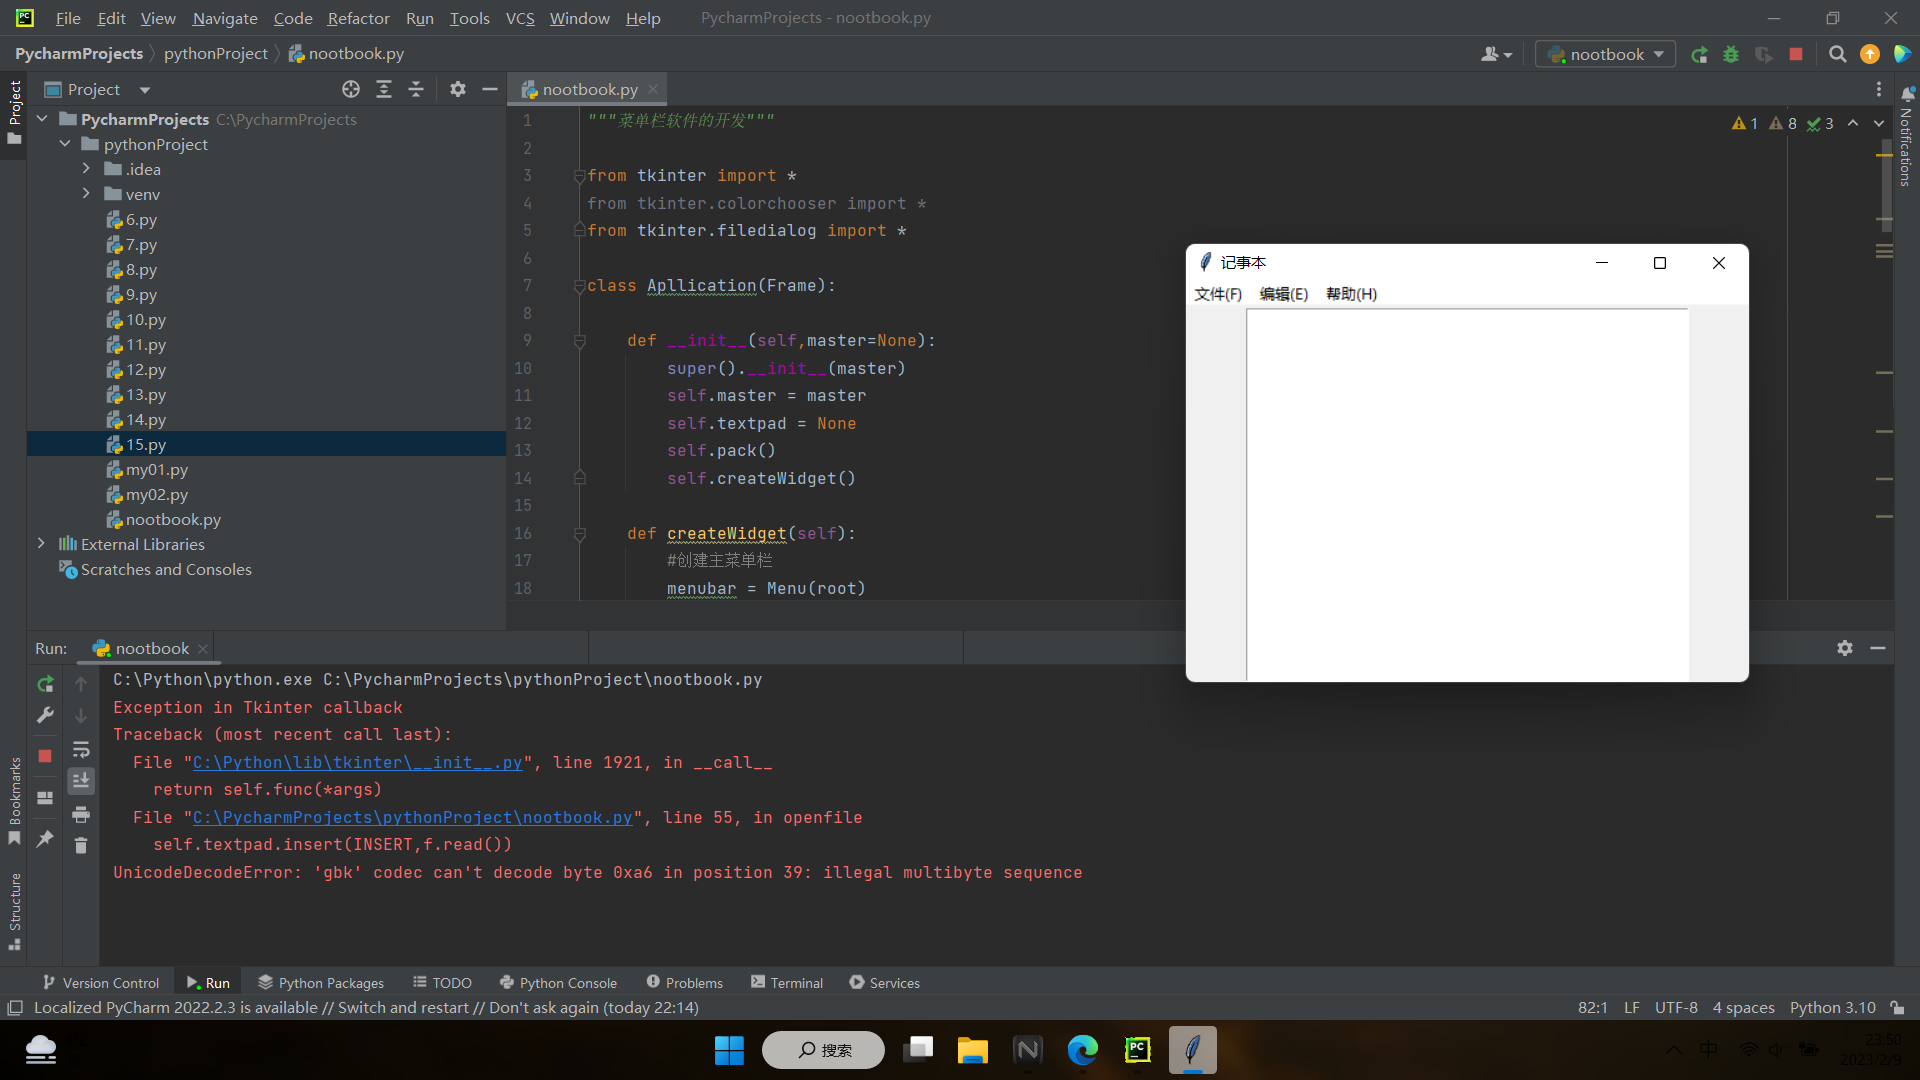This screenshot has height=1080, width=1920.
Task: Go to next highlighted error arrow
Action: tap(1879, 123)
